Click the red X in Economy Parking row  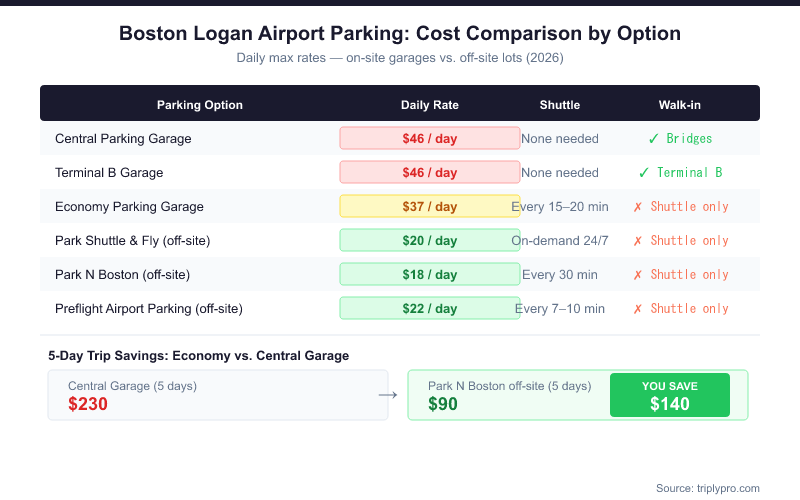(638, 207)
